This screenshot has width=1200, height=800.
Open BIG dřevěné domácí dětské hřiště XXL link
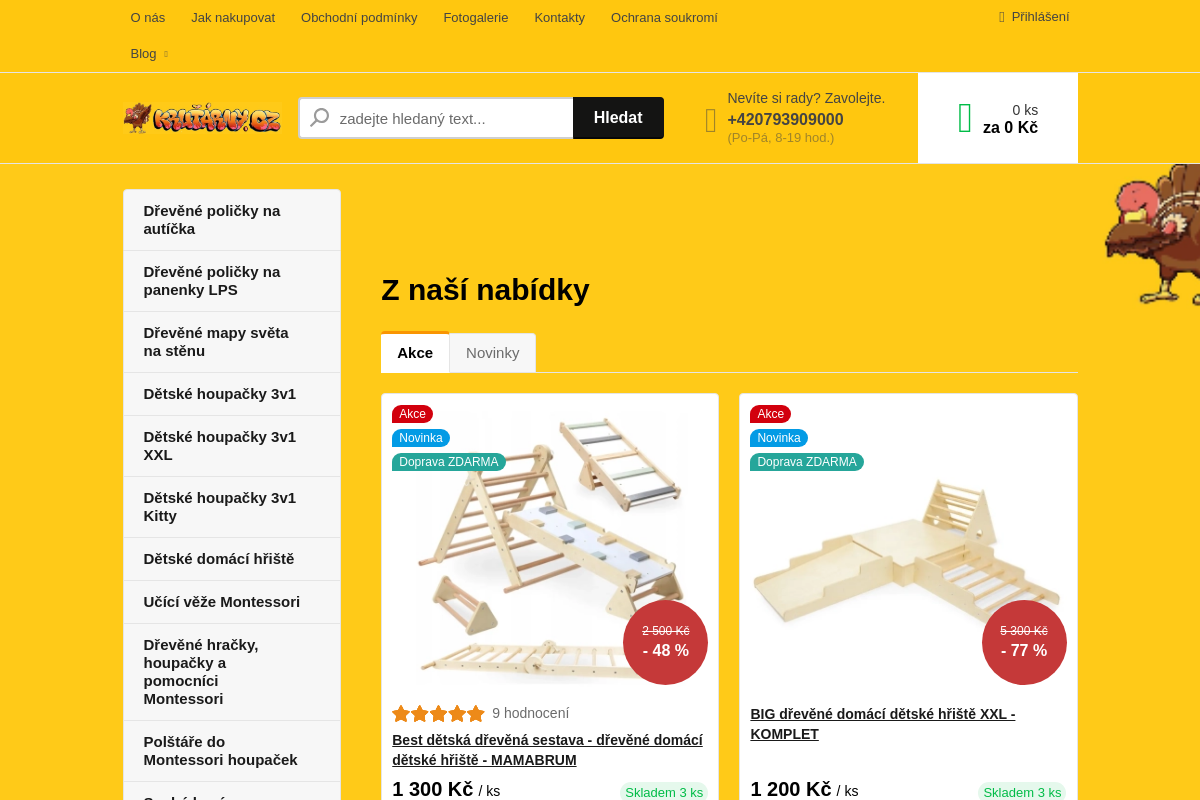883,724
